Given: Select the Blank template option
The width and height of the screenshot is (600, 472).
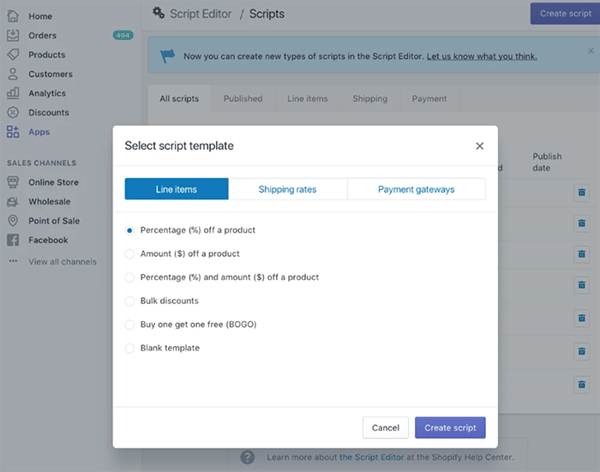Looking at the screenshot, I should [x=130, y=348].
